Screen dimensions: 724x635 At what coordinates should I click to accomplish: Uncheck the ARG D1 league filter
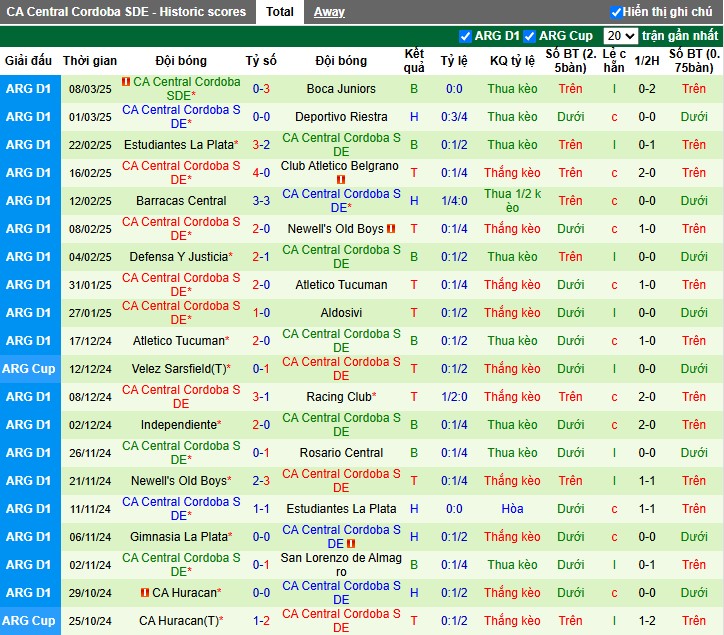click(x=465, y=36)
